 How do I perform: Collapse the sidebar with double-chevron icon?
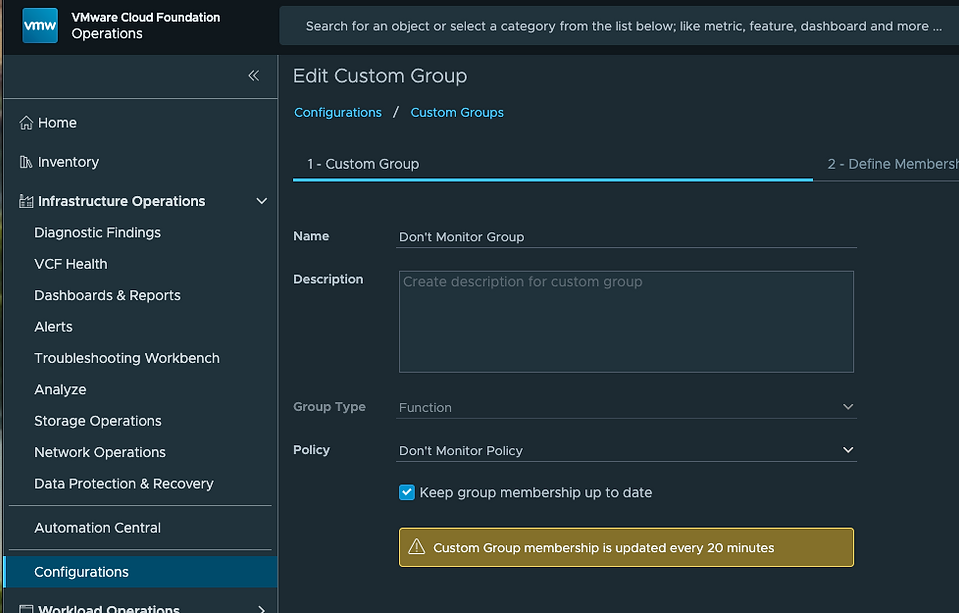coord(254,75)
